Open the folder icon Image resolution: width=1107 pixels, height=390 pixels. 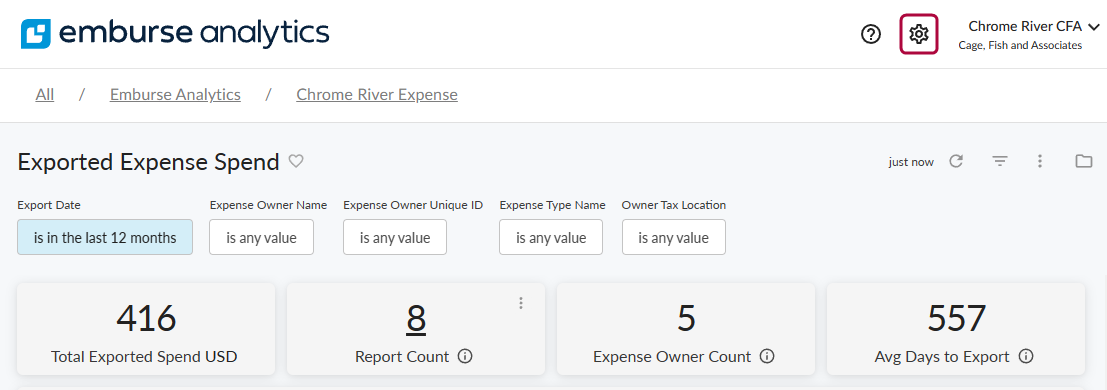pos(1084,161)
